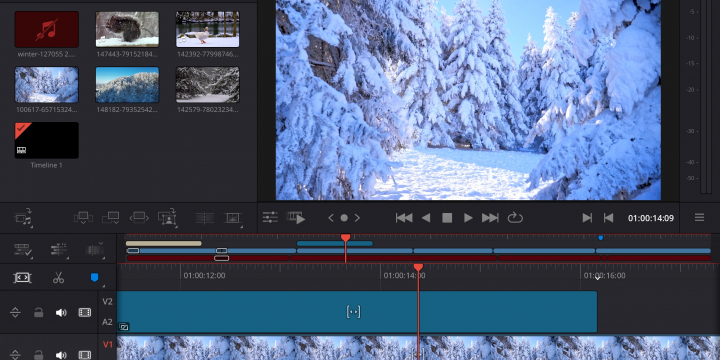Select the razor scissors cut tool
The height and width of the screenshot is (360, 720).
[58, 277]
